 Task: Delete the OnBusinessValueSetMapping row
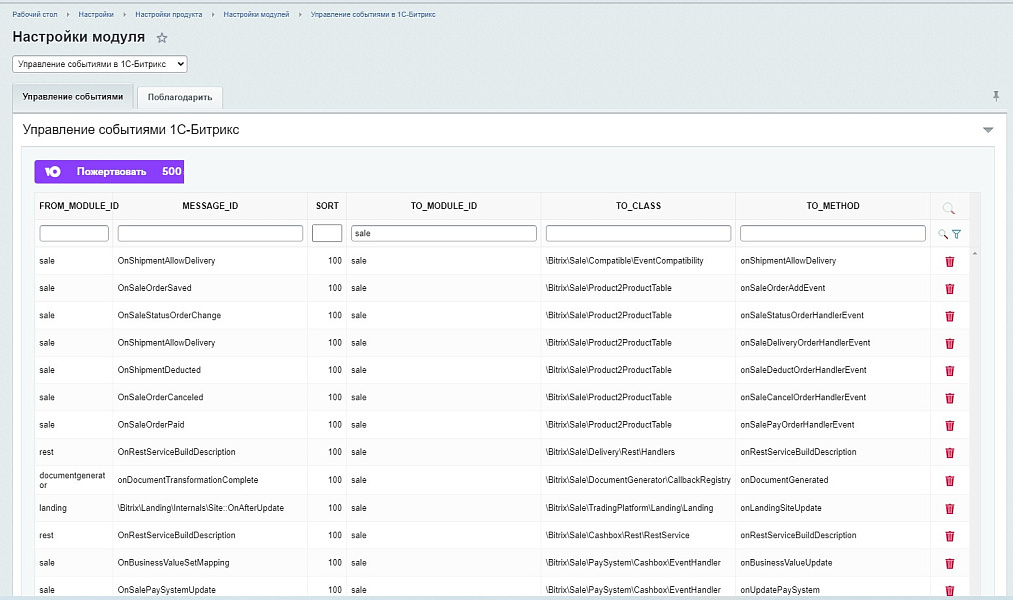[x=949, y=563]
